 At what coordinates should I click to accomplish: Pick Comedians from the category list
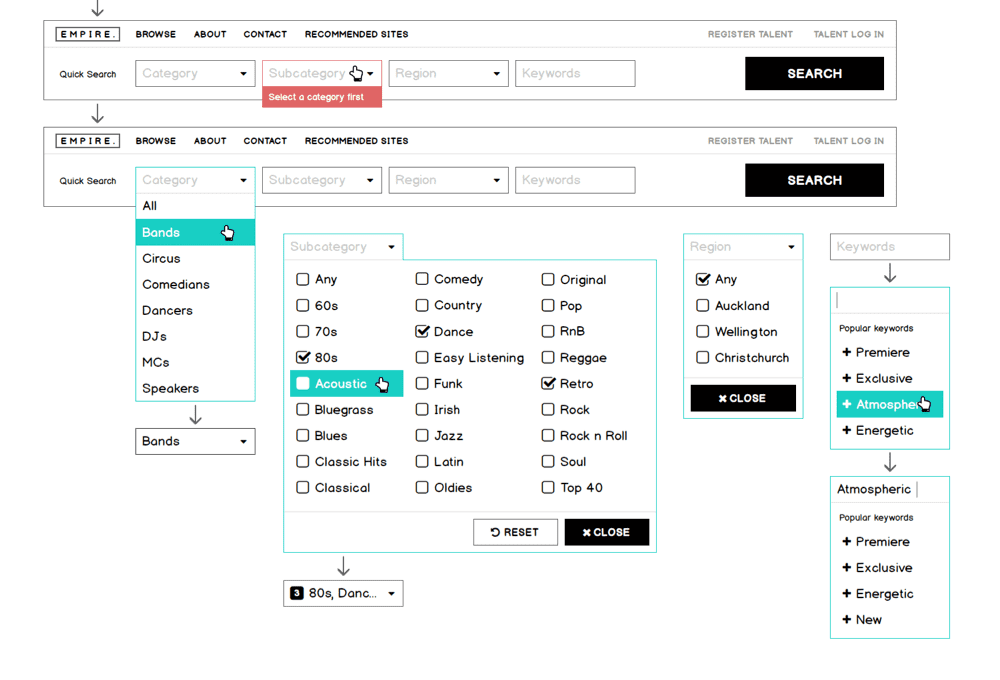click(195, 285)
